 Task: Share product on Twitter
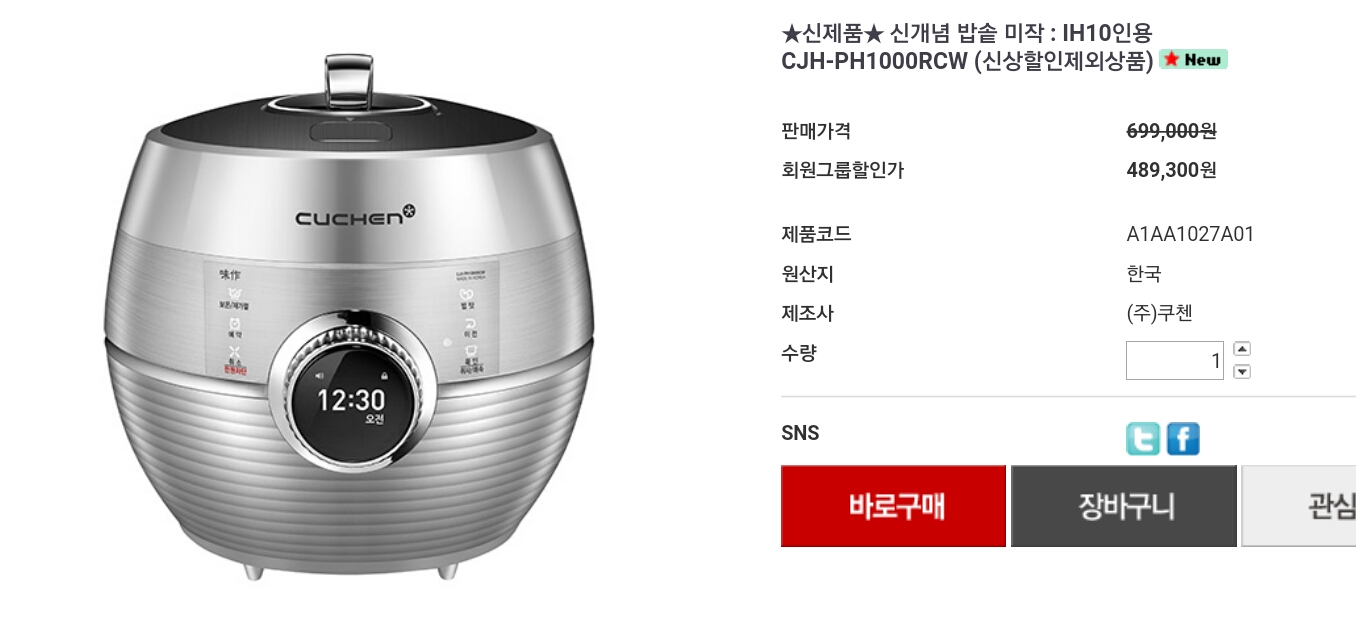coord(1143,439)
